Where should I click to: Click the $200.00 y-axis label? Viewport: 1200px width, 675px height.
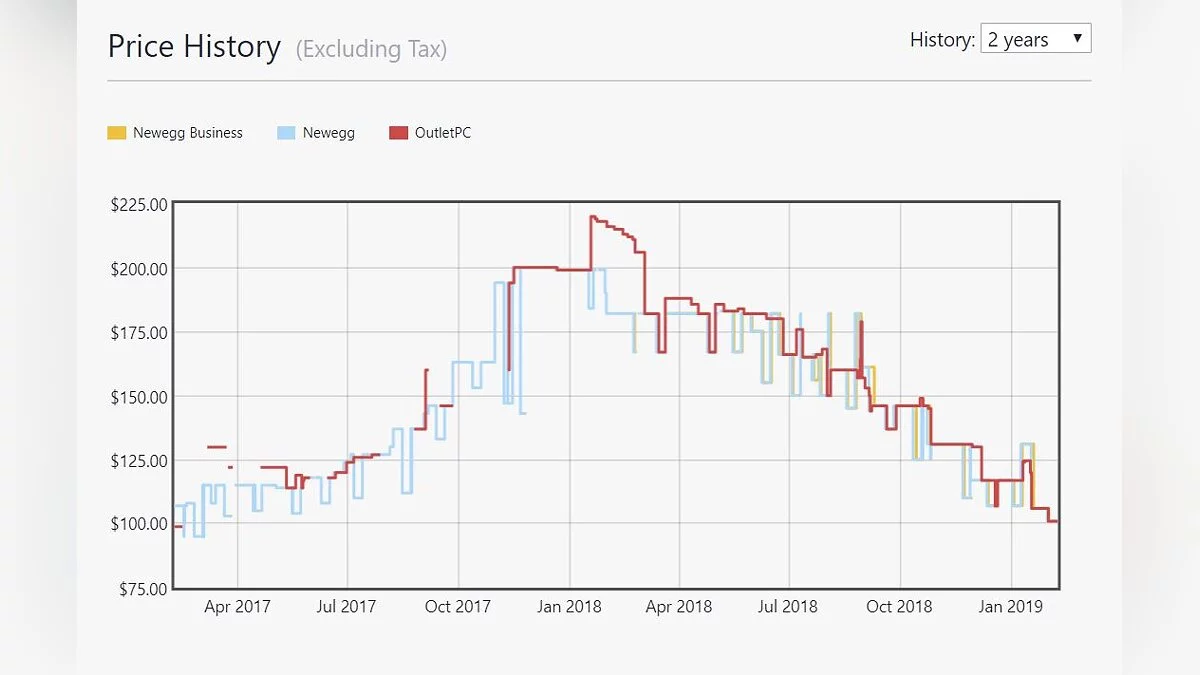pyautogui.click(x=138, y=268)
